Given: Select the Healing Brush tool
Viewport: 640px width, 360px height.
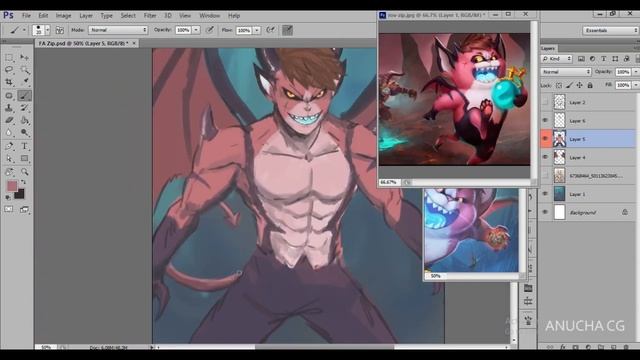Looking at the screenshot, I should tap(9, 96).
